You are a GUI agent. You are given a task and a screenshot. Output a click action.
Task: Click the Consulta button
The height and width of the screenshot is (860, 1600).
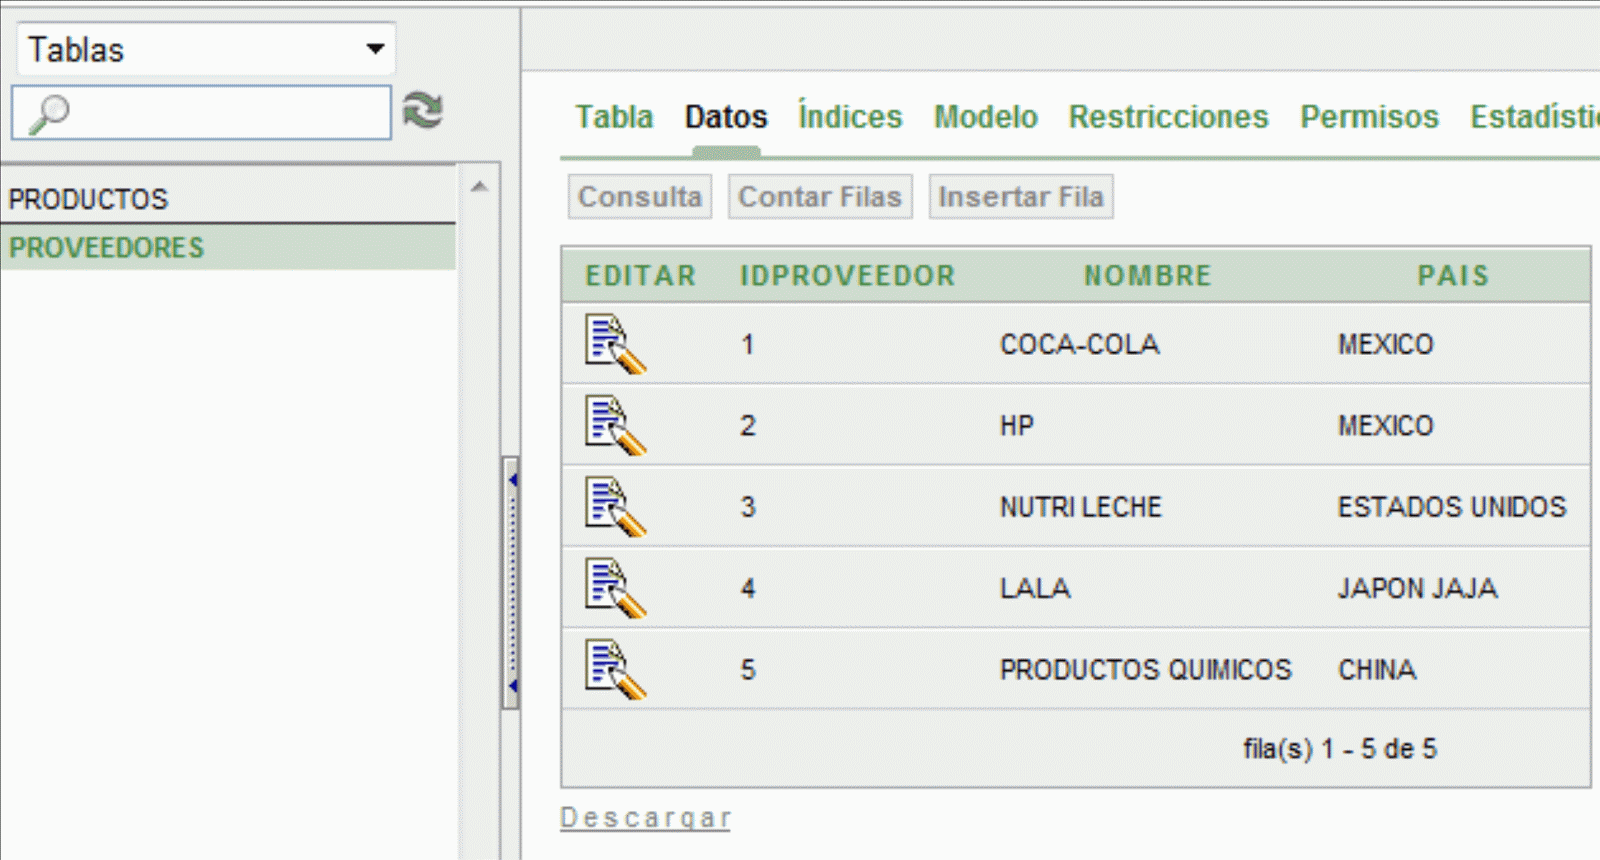640,196
